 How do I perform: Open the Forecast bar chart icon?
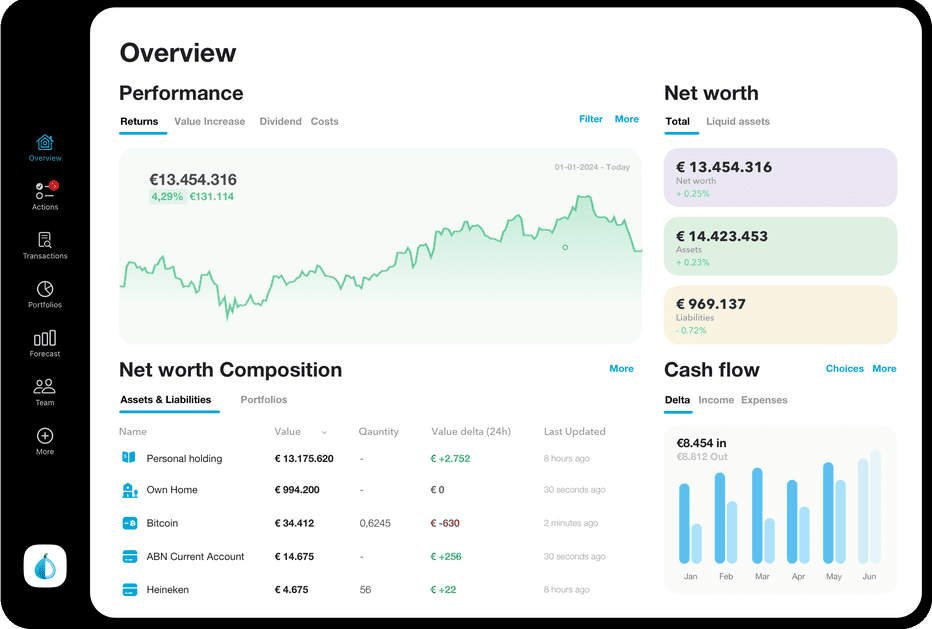tap(45, 338)
